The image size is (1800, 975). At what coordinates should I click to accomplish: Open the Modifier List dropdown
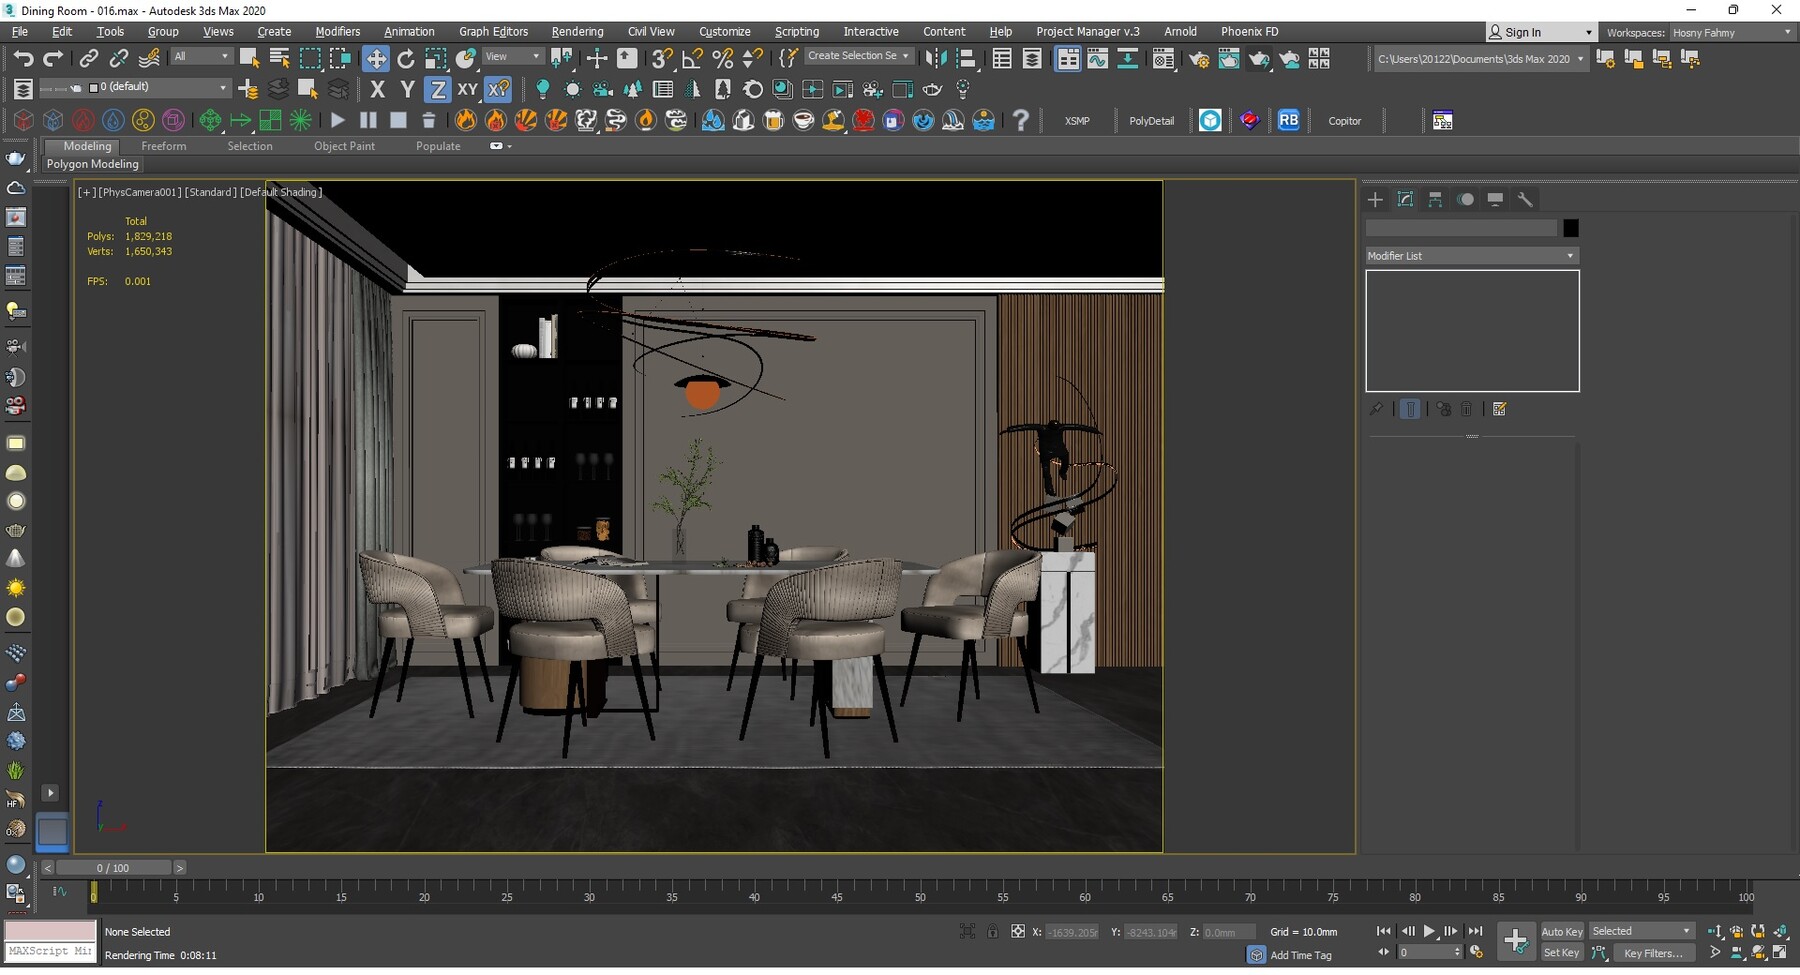tap(1470, 255)
